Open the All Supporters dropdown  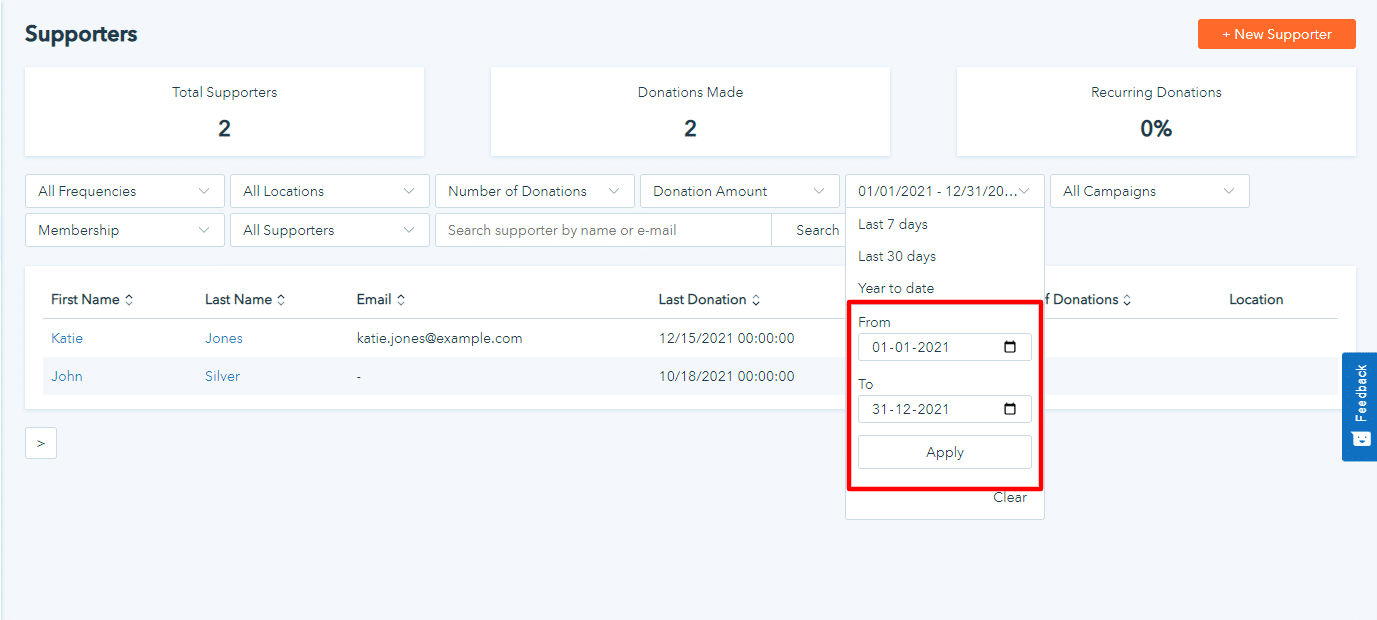tap(329, 229)
